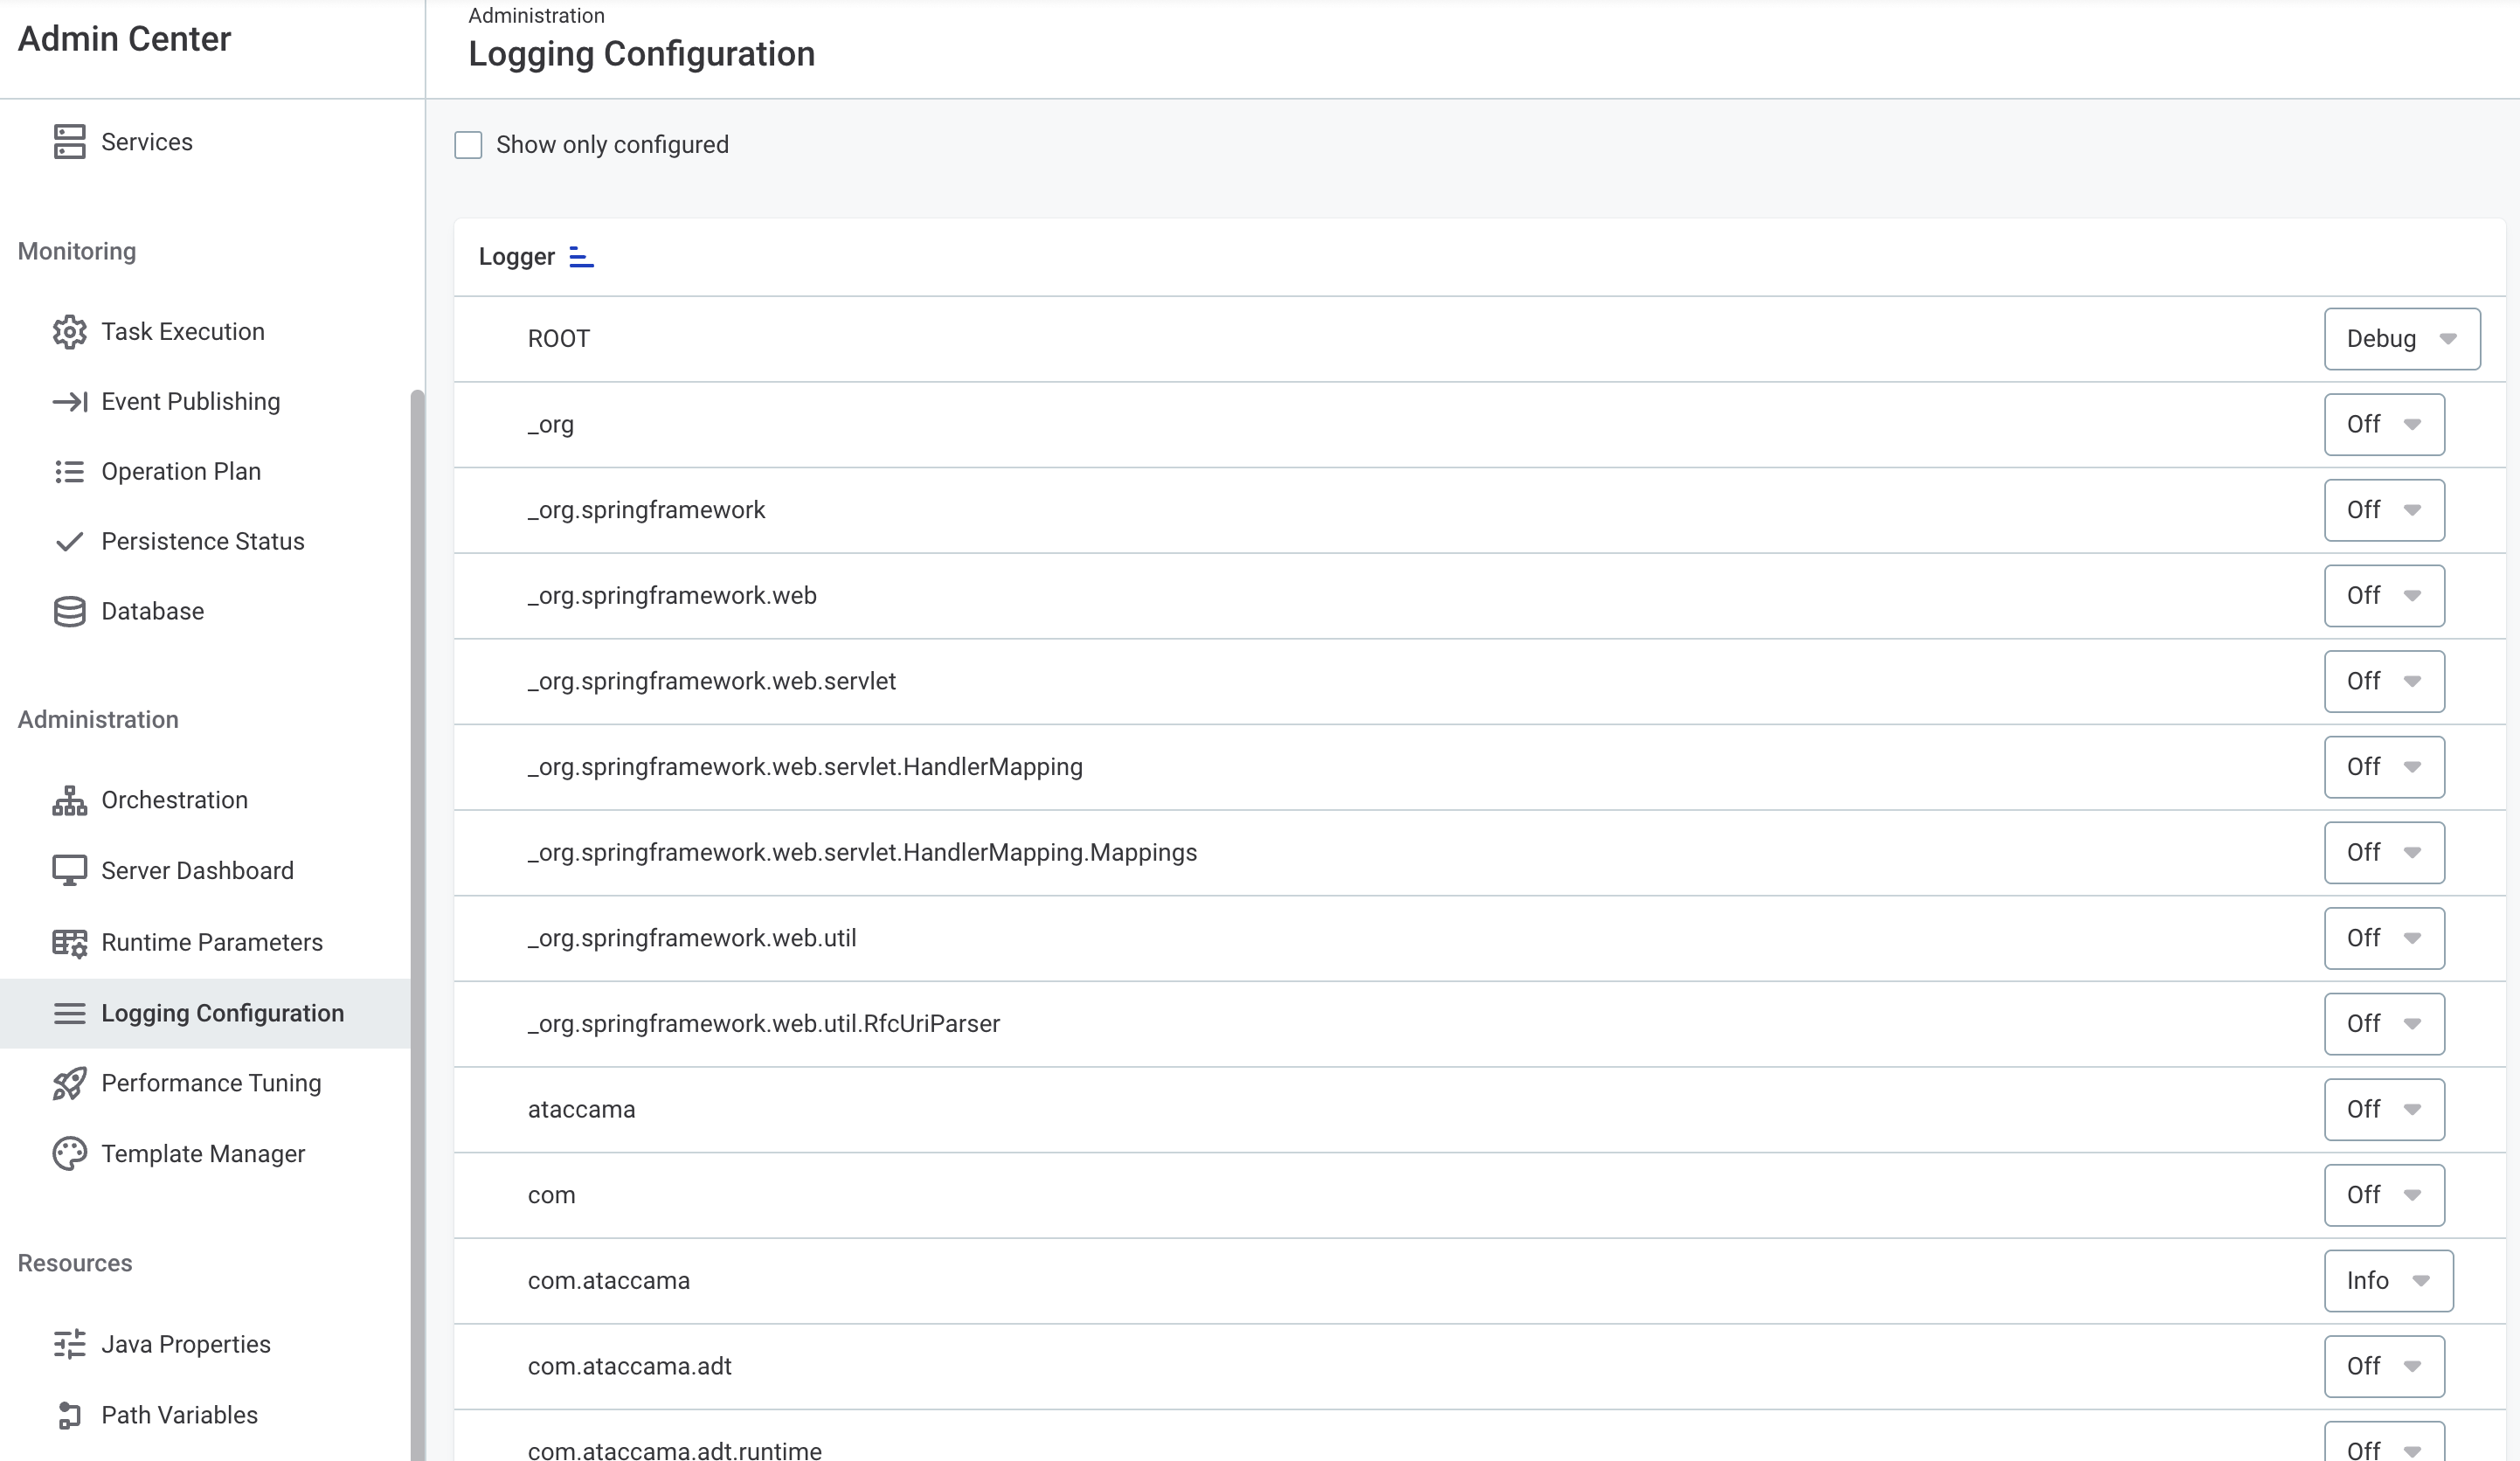Open Task Execution via its gear icon
The height and width of the screenshot is (1461, 2520).
69,331
